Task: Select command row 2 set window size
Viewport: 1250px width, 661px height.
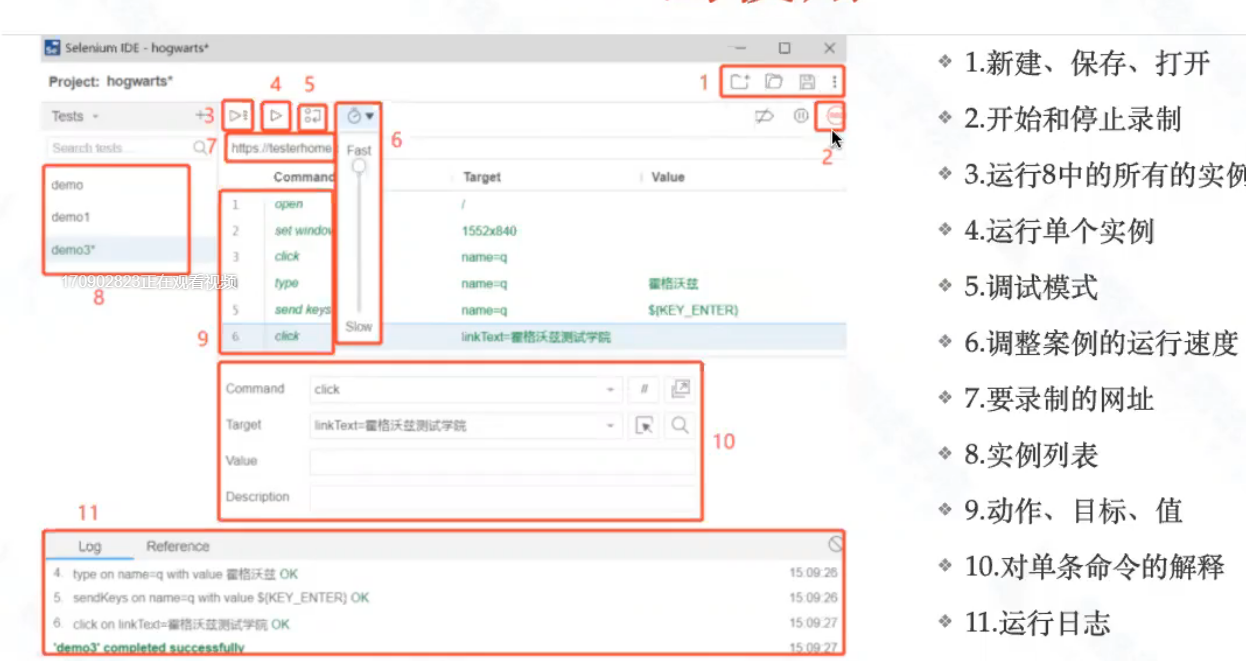Action: [x=532, y=231]
